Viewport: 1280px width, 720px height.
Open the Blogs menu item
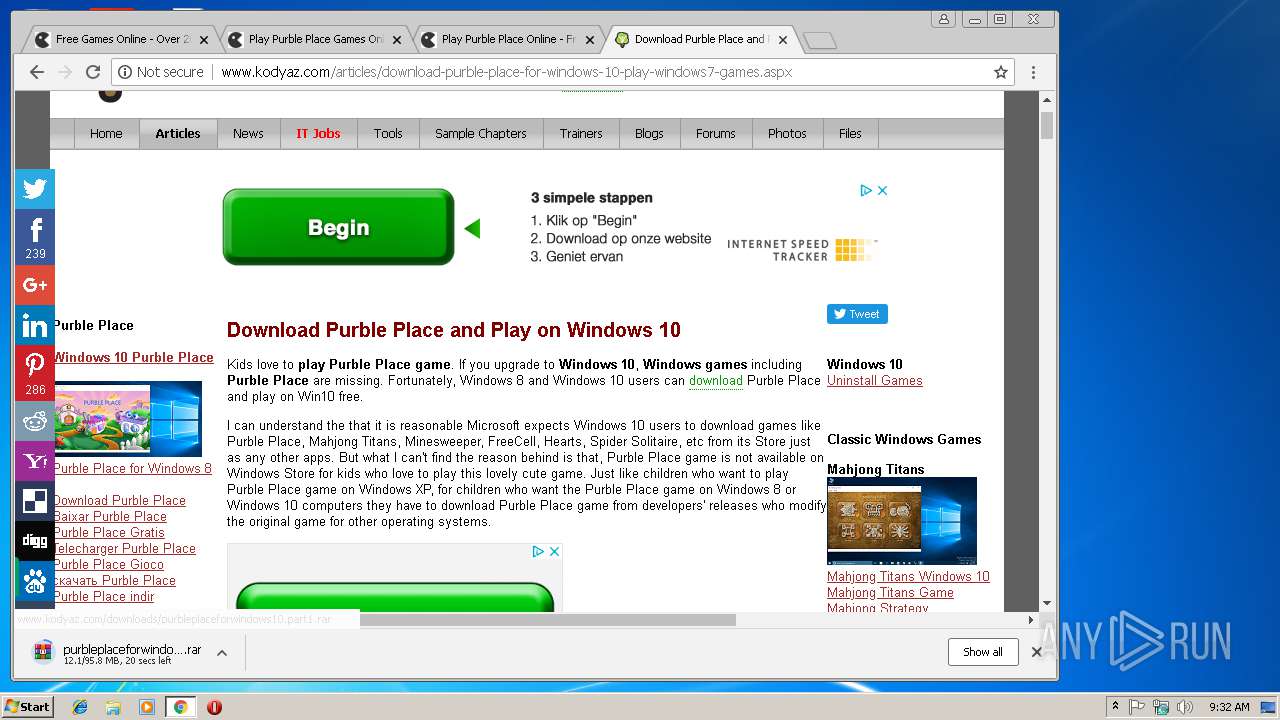click(x=649, y=134)
